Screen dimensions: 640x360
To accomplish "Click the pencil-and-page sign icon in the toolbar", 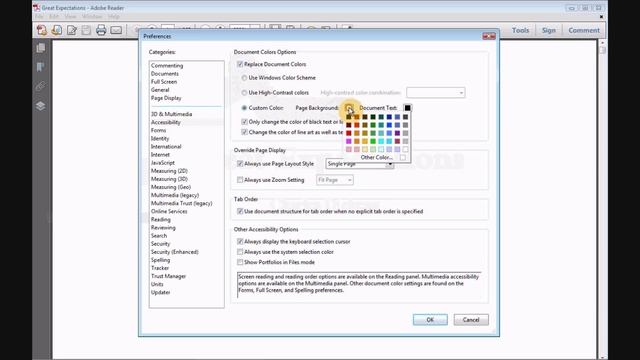I will pyautogui.click(x=72, y=30).
